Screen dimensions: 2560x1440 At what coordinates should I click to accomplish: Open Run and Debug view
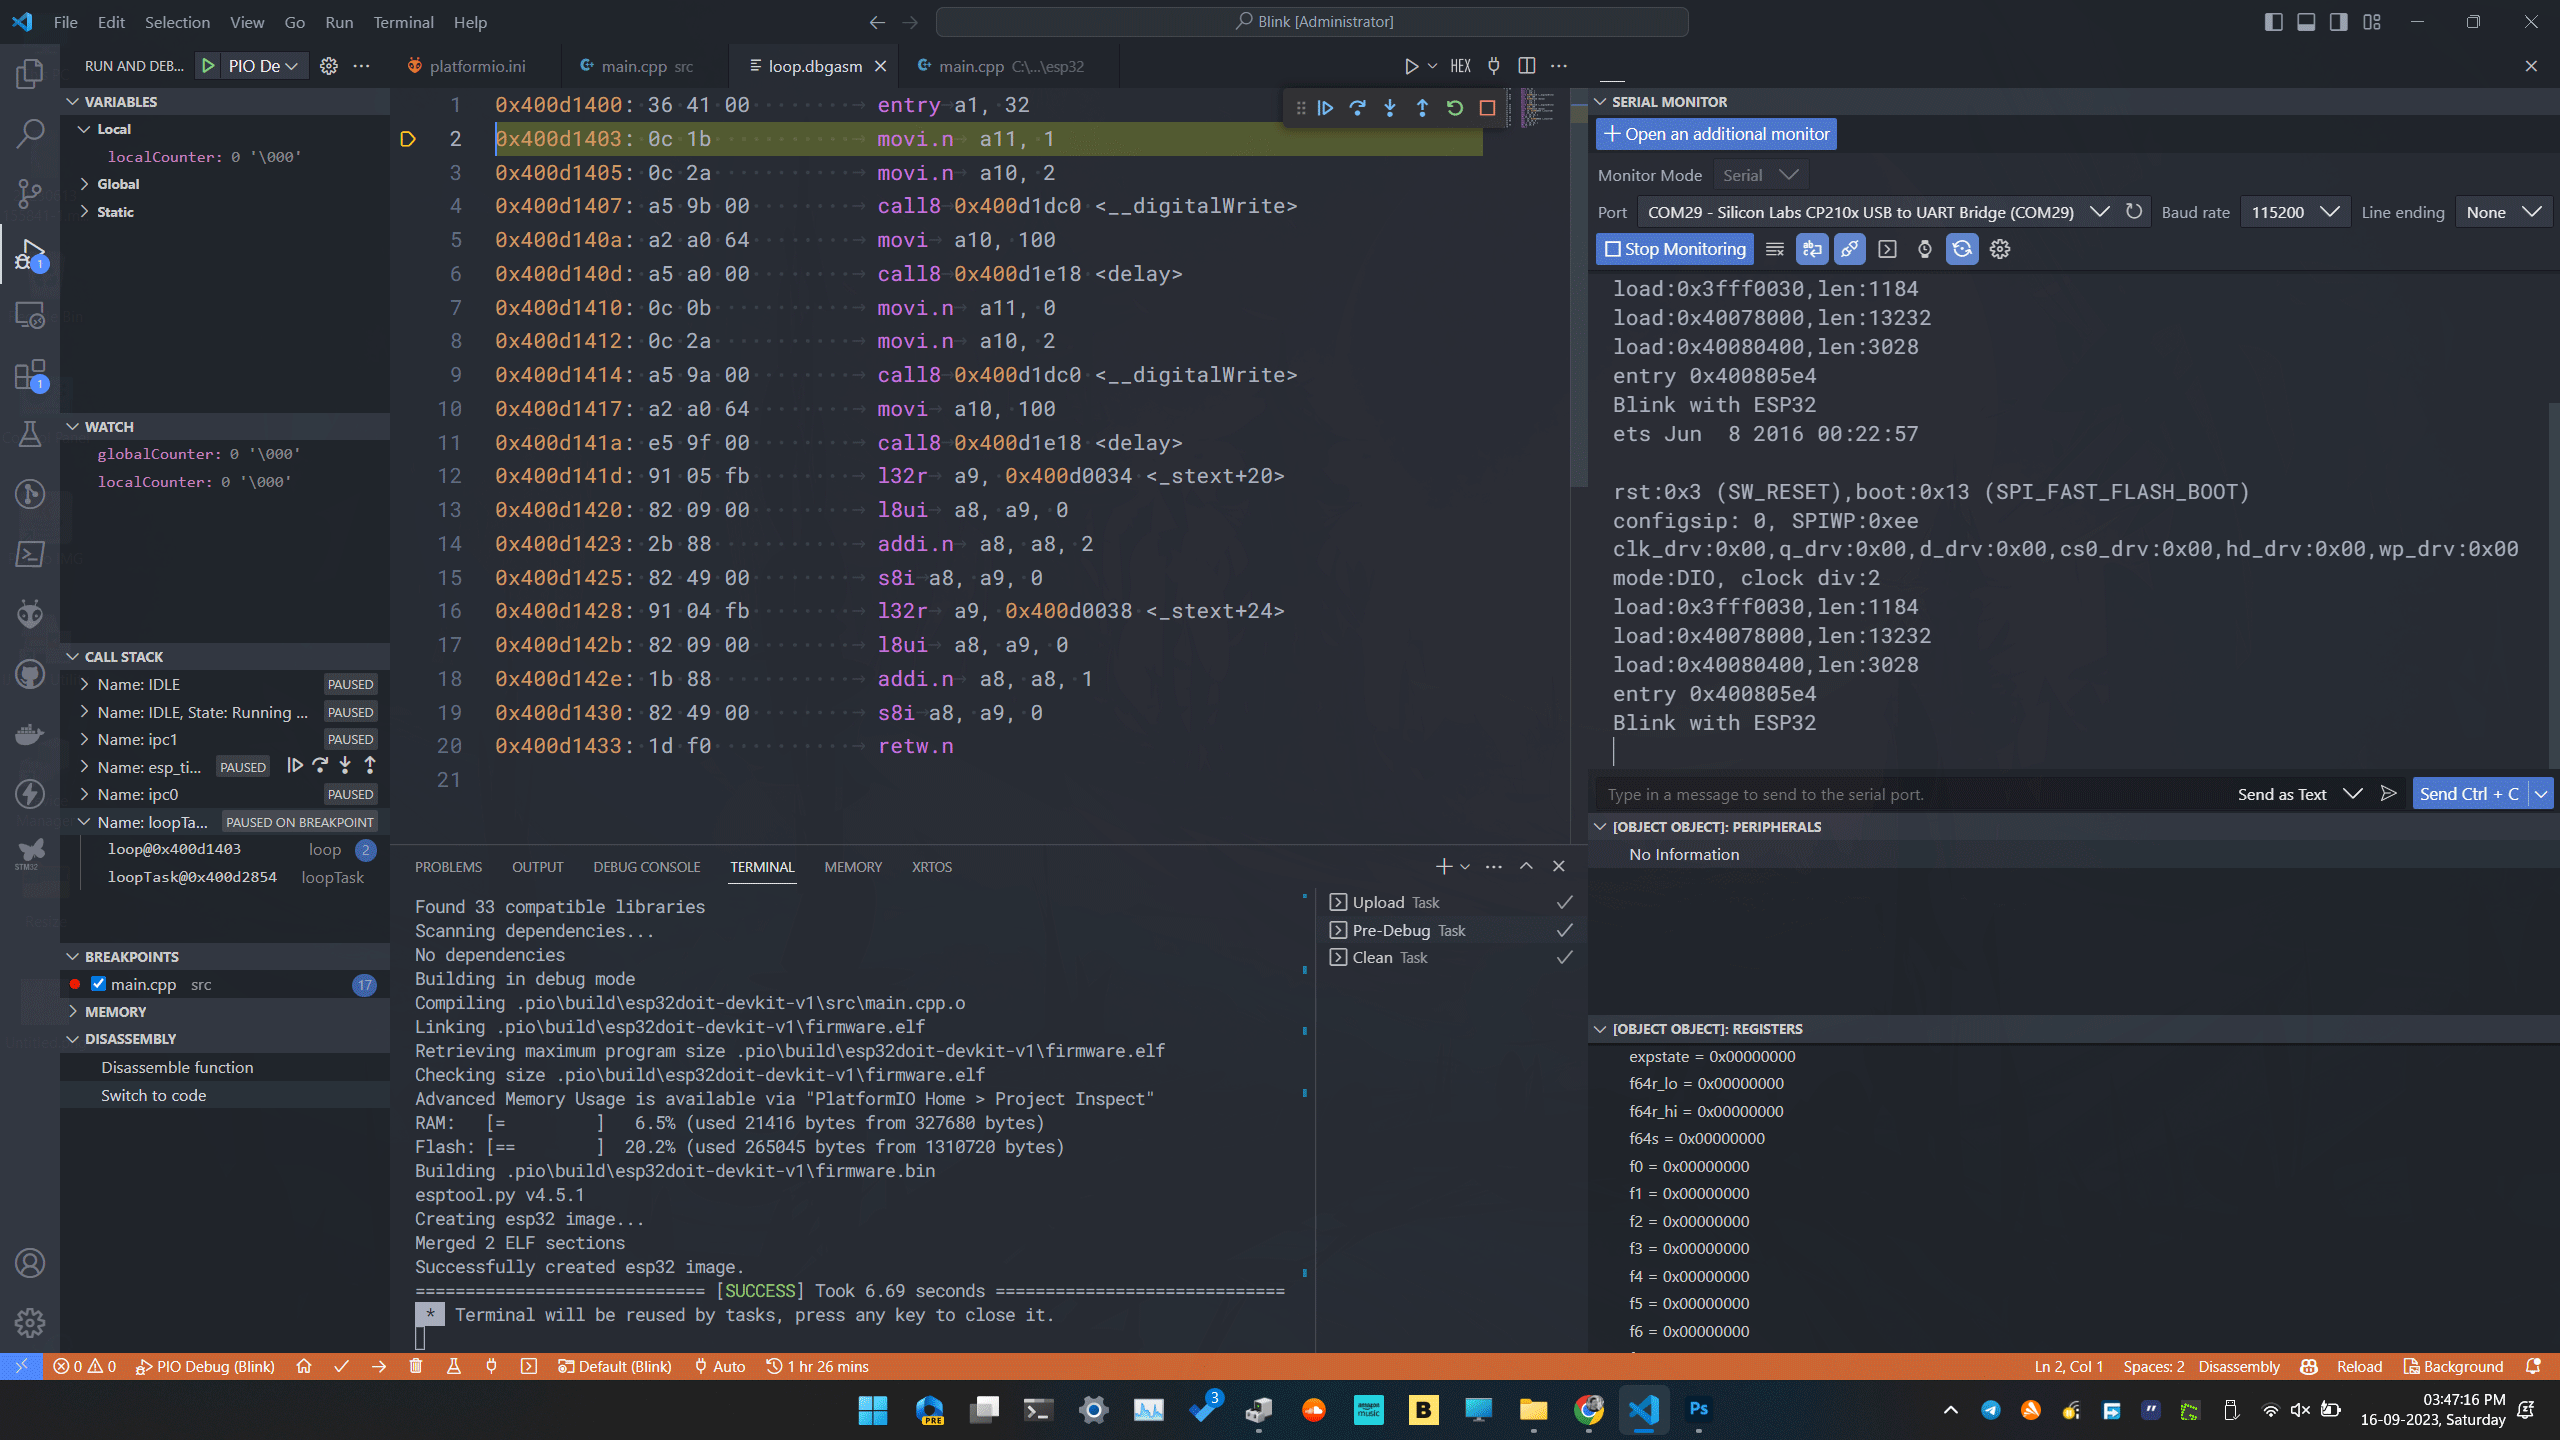[30, 254]
